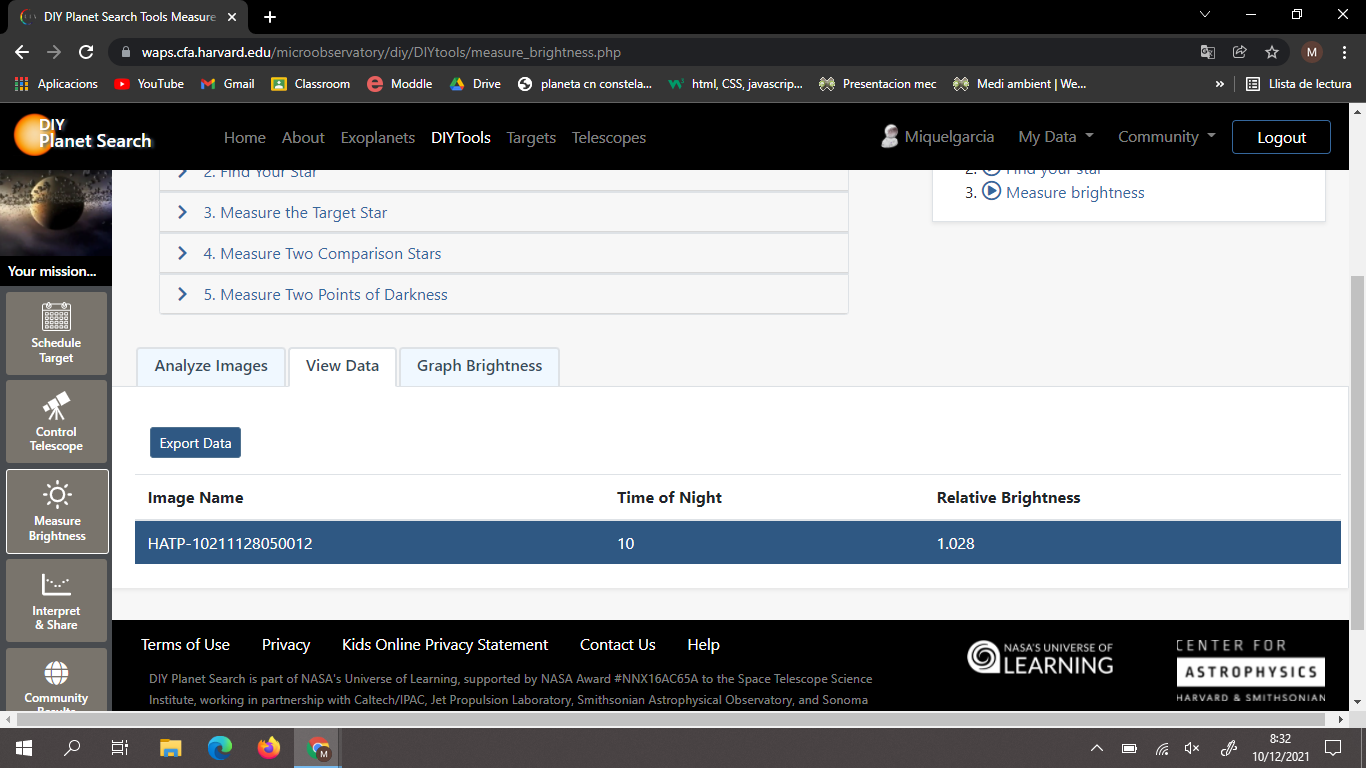Image resolution: width=1366 pixels, height=768 pixels.
Task: Reload the page using the refresh icon
Action: coord(86,52)
